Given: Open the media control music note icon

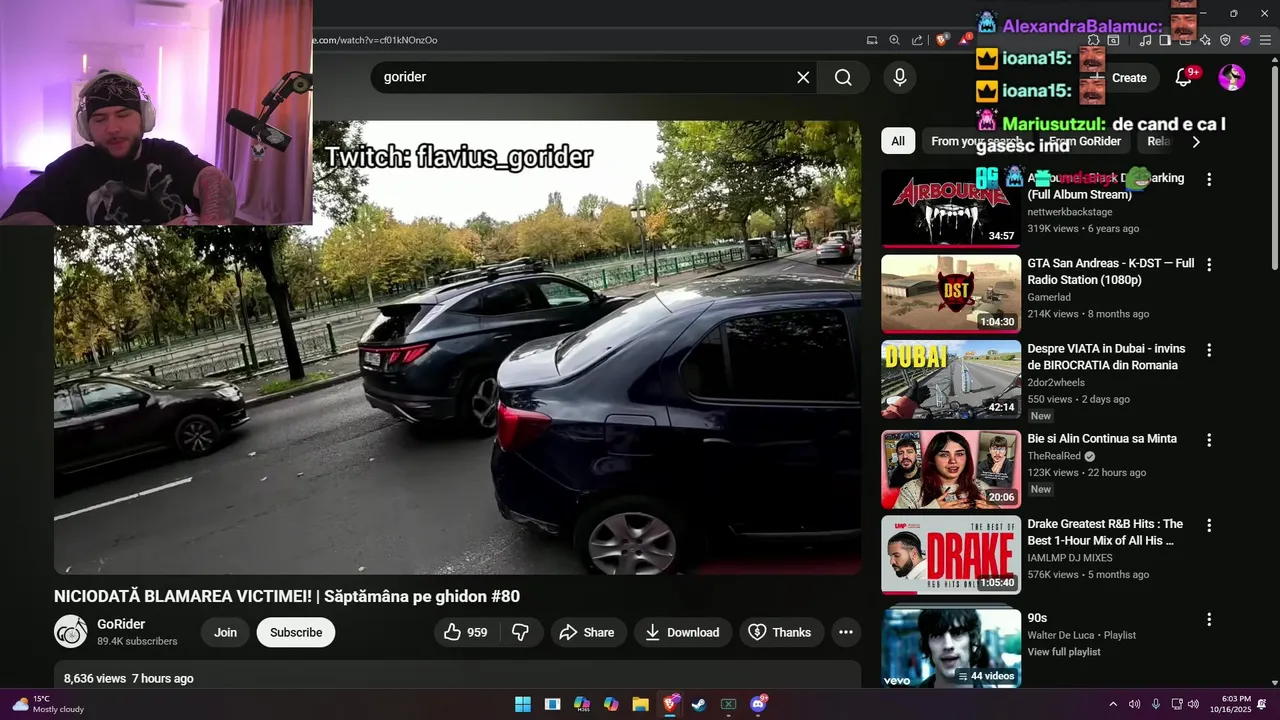Looking at the screenshot, I should 1145,40.
